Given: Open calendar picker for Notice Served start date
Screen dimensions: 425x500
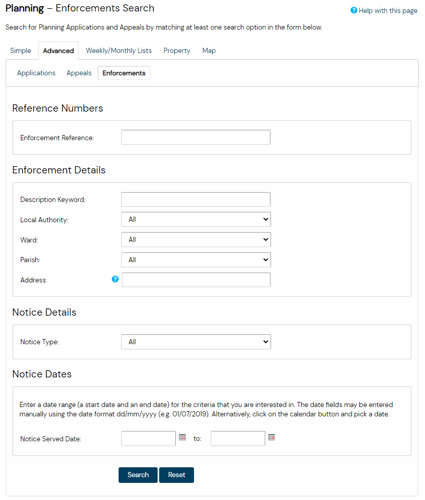Looking at the screenshot, I should [182, 437].
